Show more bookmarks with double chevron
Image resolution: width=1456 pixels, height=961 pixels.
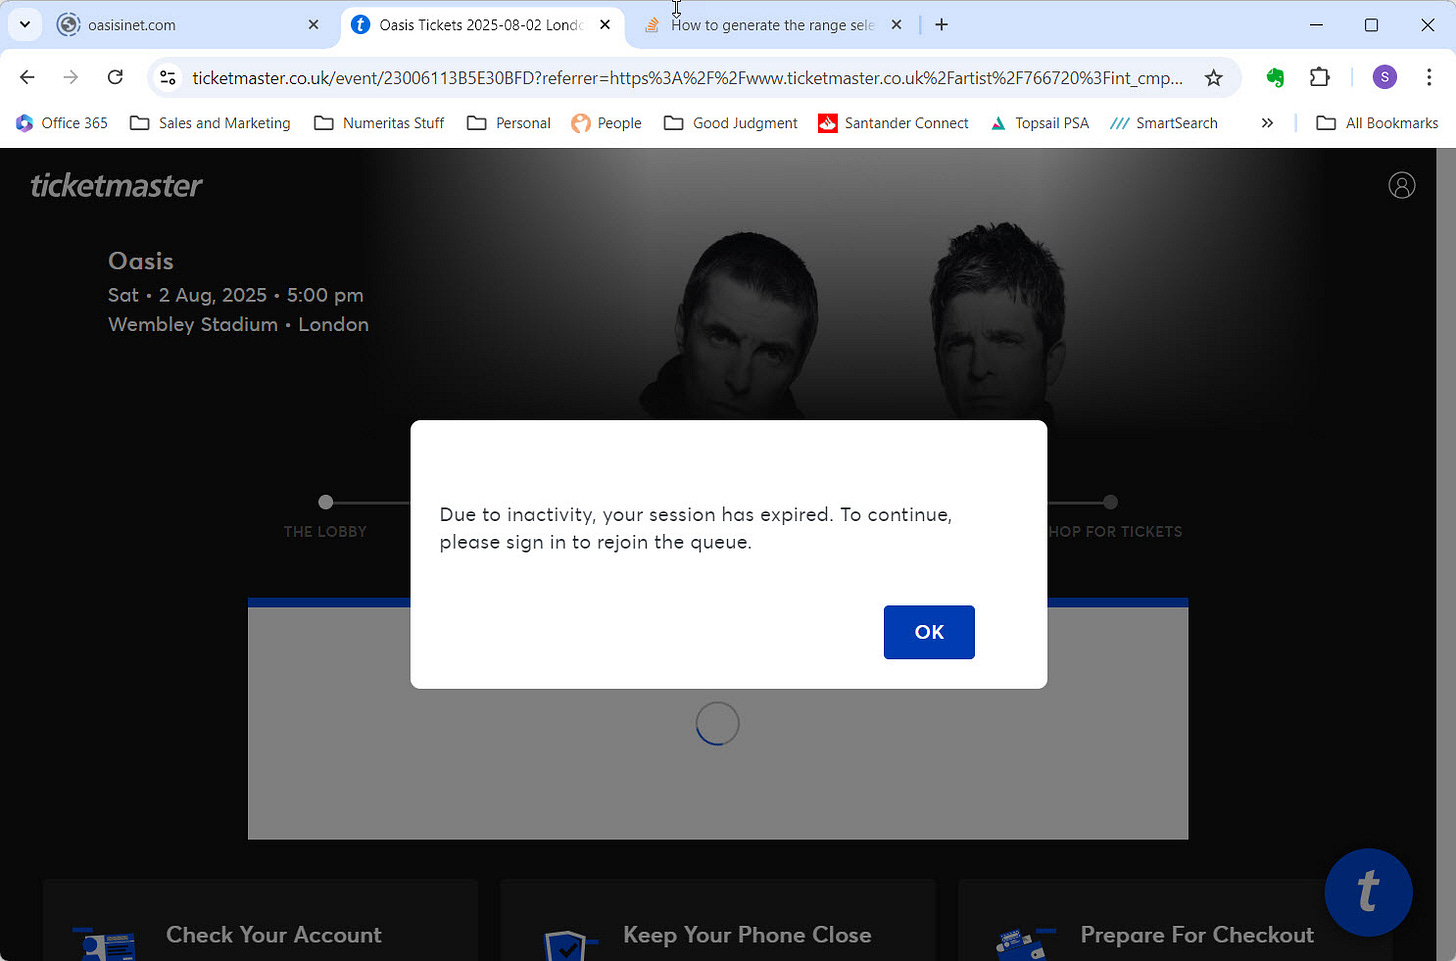click(x=1267, y=123)
